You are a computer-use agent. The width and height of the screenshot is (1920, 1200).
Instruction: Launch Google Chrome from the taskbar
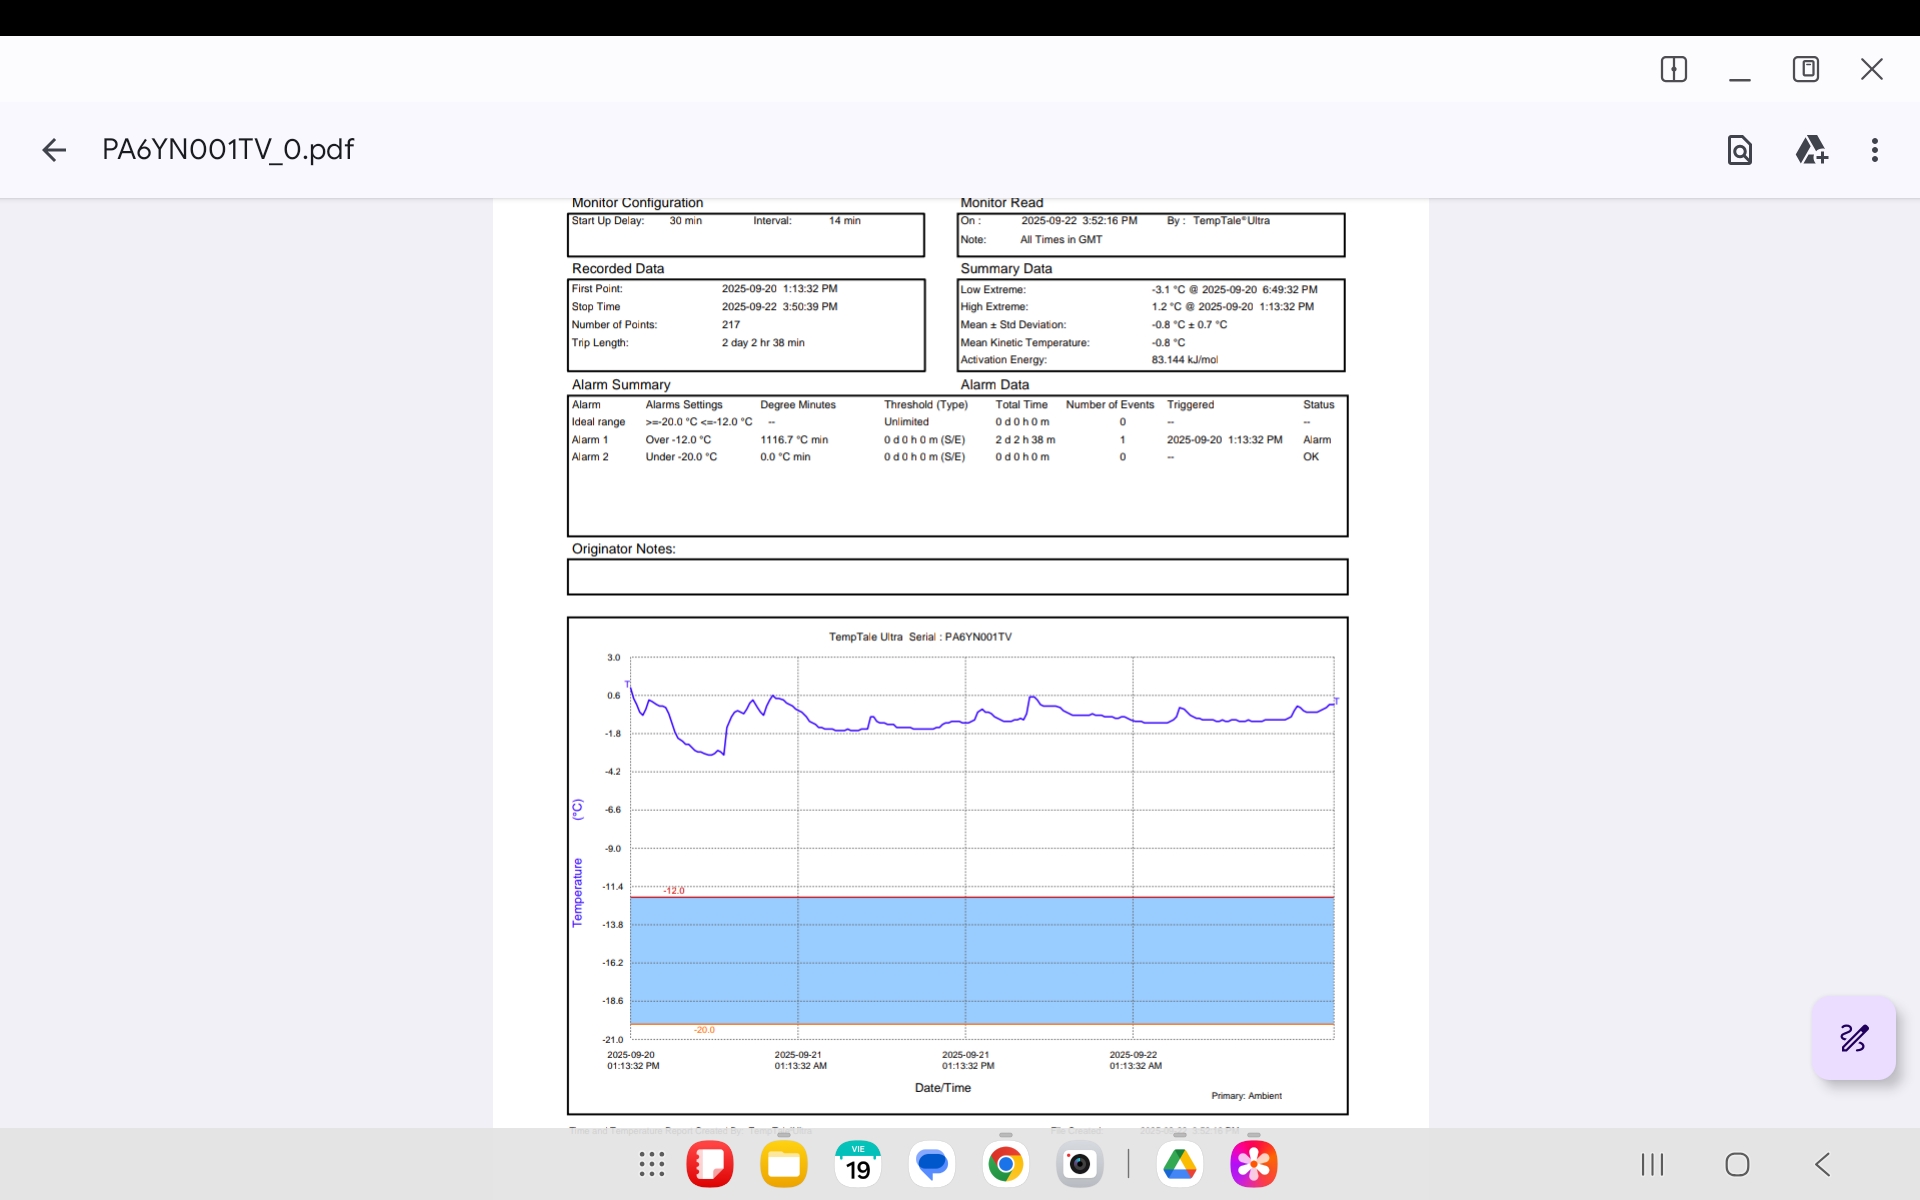pyautogui.click(x=1006, y=1164)
